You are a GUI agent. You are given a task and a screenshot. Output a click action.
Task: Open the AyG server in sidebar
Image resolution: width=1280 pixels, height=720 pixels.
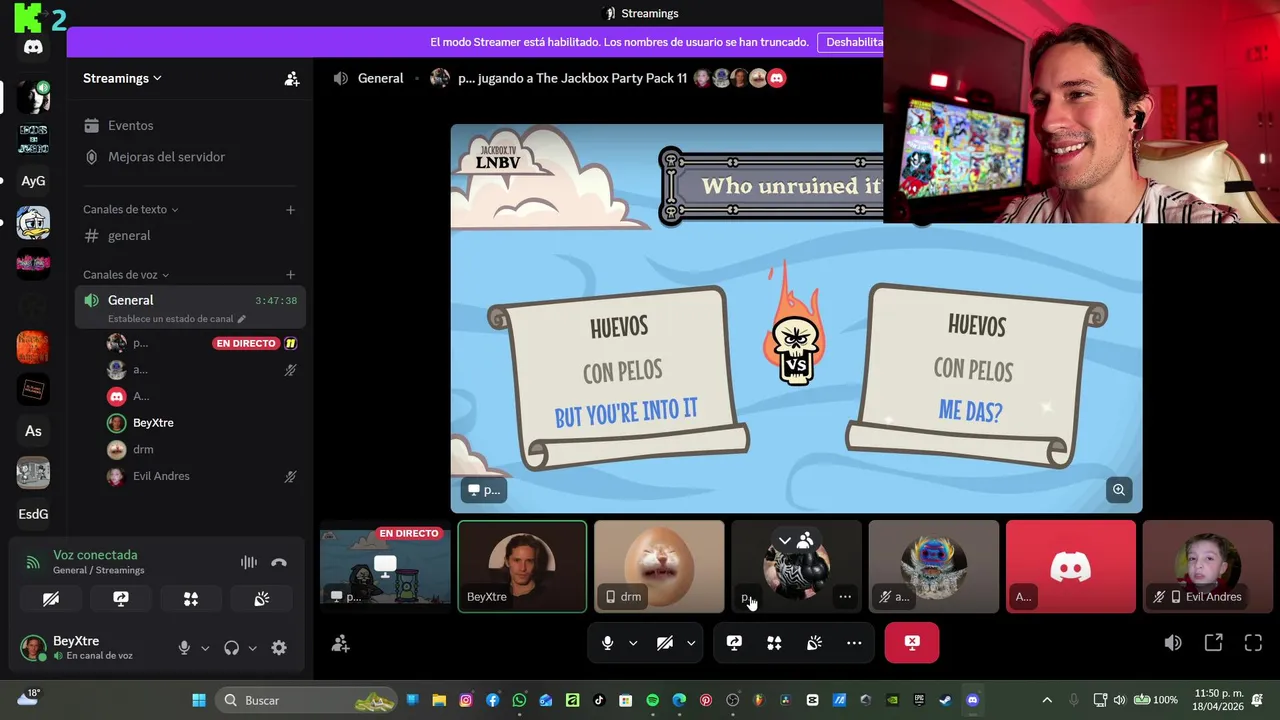33,181
